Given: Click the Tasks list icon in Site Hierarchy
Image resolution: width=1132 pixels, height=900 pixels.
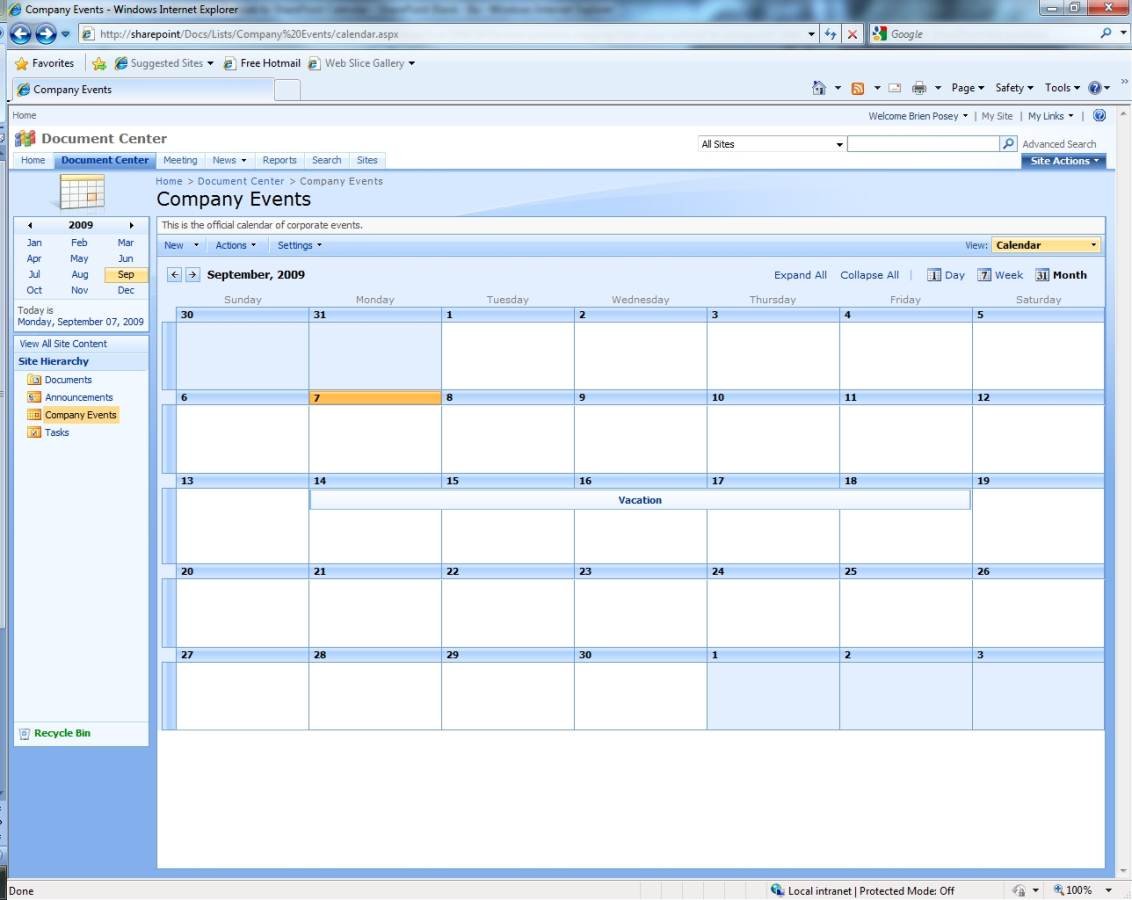Looking at the screenshot, I should coord(34,432).
